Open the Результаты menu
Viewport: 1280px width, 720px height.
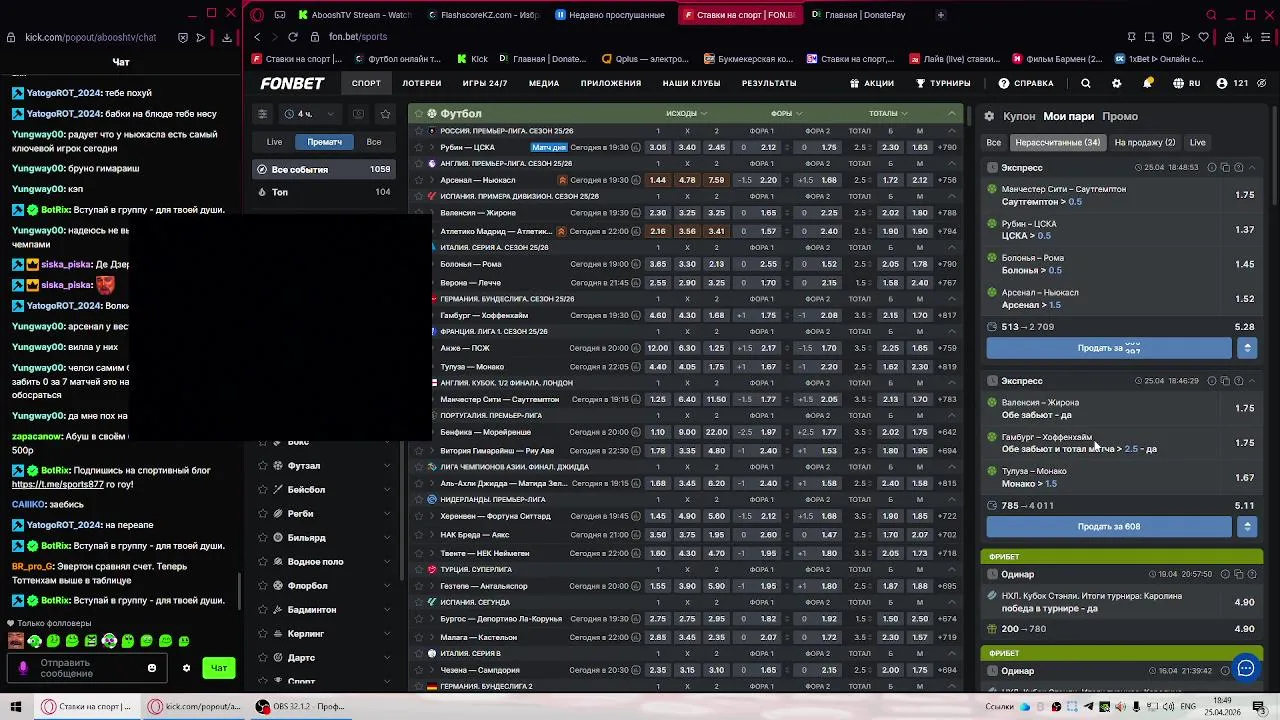click(x=769, y=83)
